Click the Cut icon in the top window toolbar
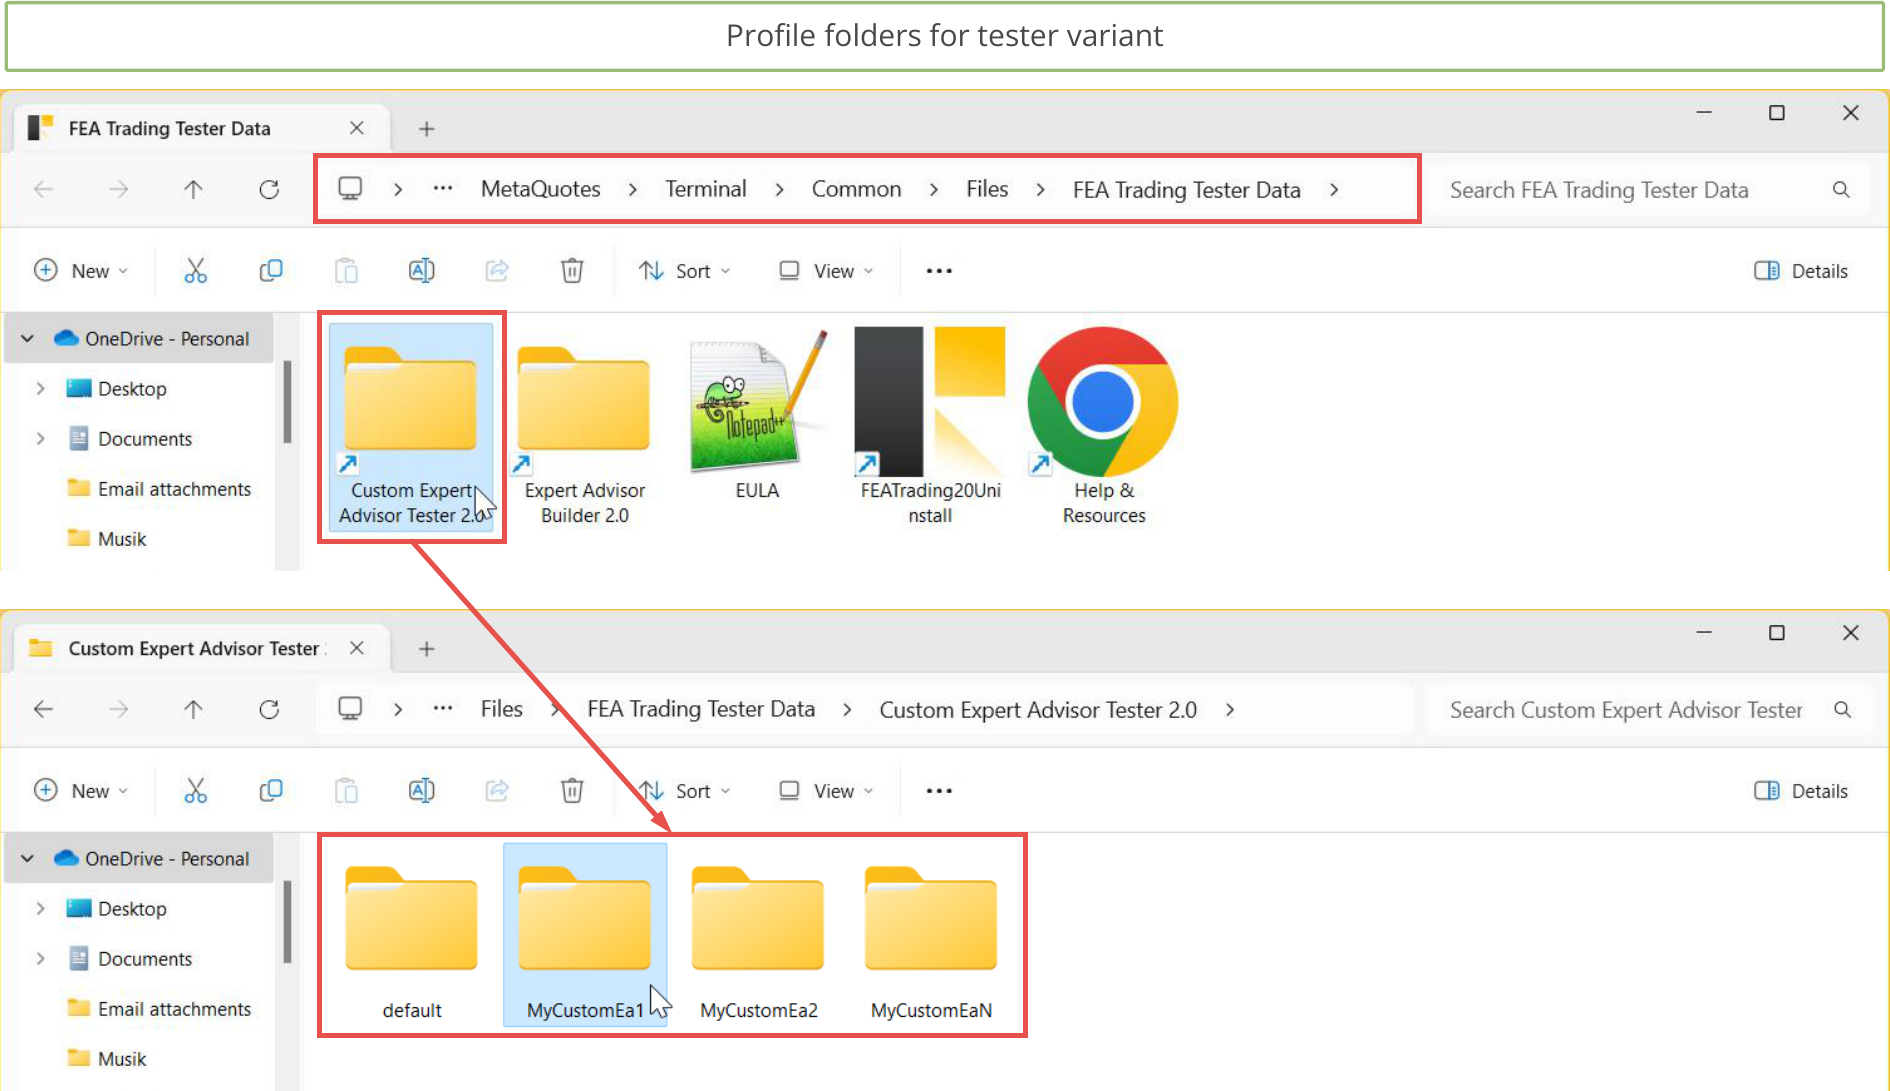The width and height of the screenshot is (1890, 1091). [195, 271]
